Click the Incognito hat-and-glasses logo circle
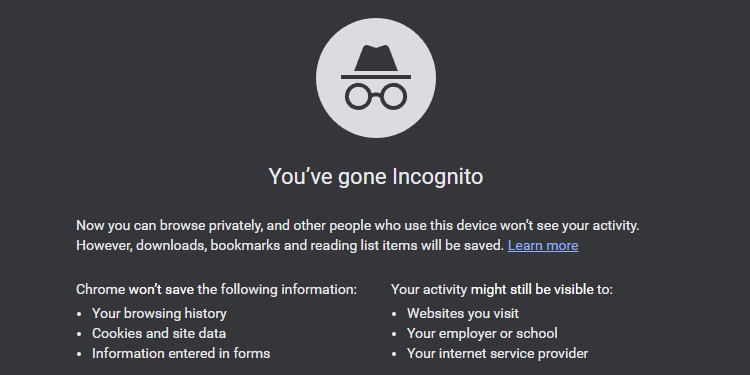The image size is (750, 375). tap(375, 78)
